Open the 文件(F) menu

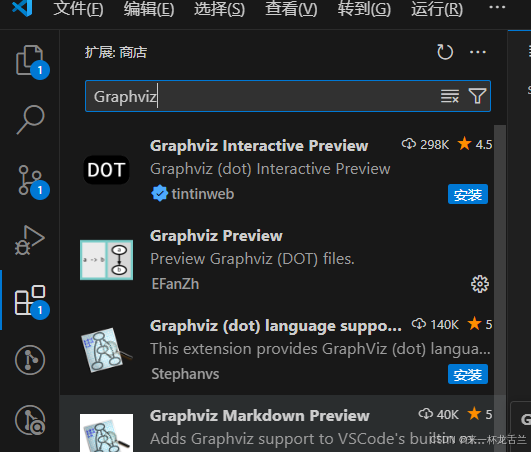[79, 9]
